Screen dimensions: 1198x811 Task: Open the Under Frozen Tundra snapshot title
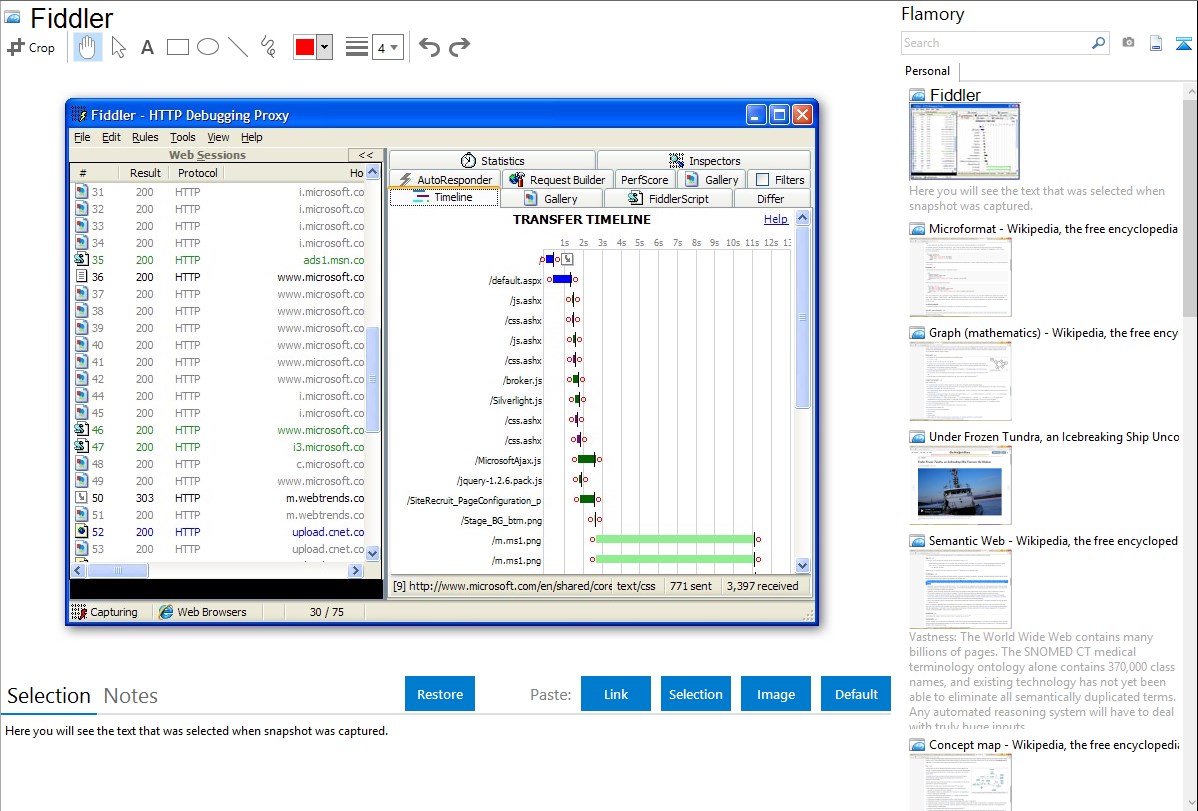click(1054, 437)
